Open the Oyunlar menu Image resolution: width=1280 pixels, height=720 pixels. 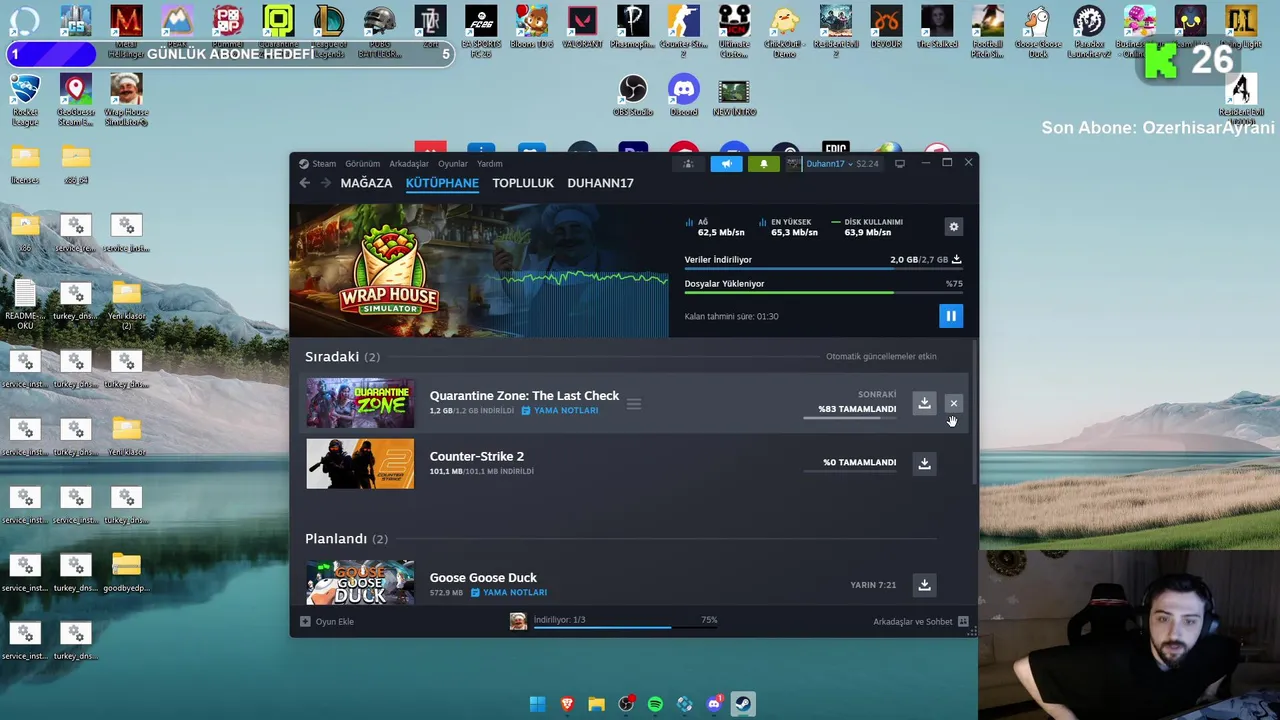pyautogui.click(x=453, y=164)
